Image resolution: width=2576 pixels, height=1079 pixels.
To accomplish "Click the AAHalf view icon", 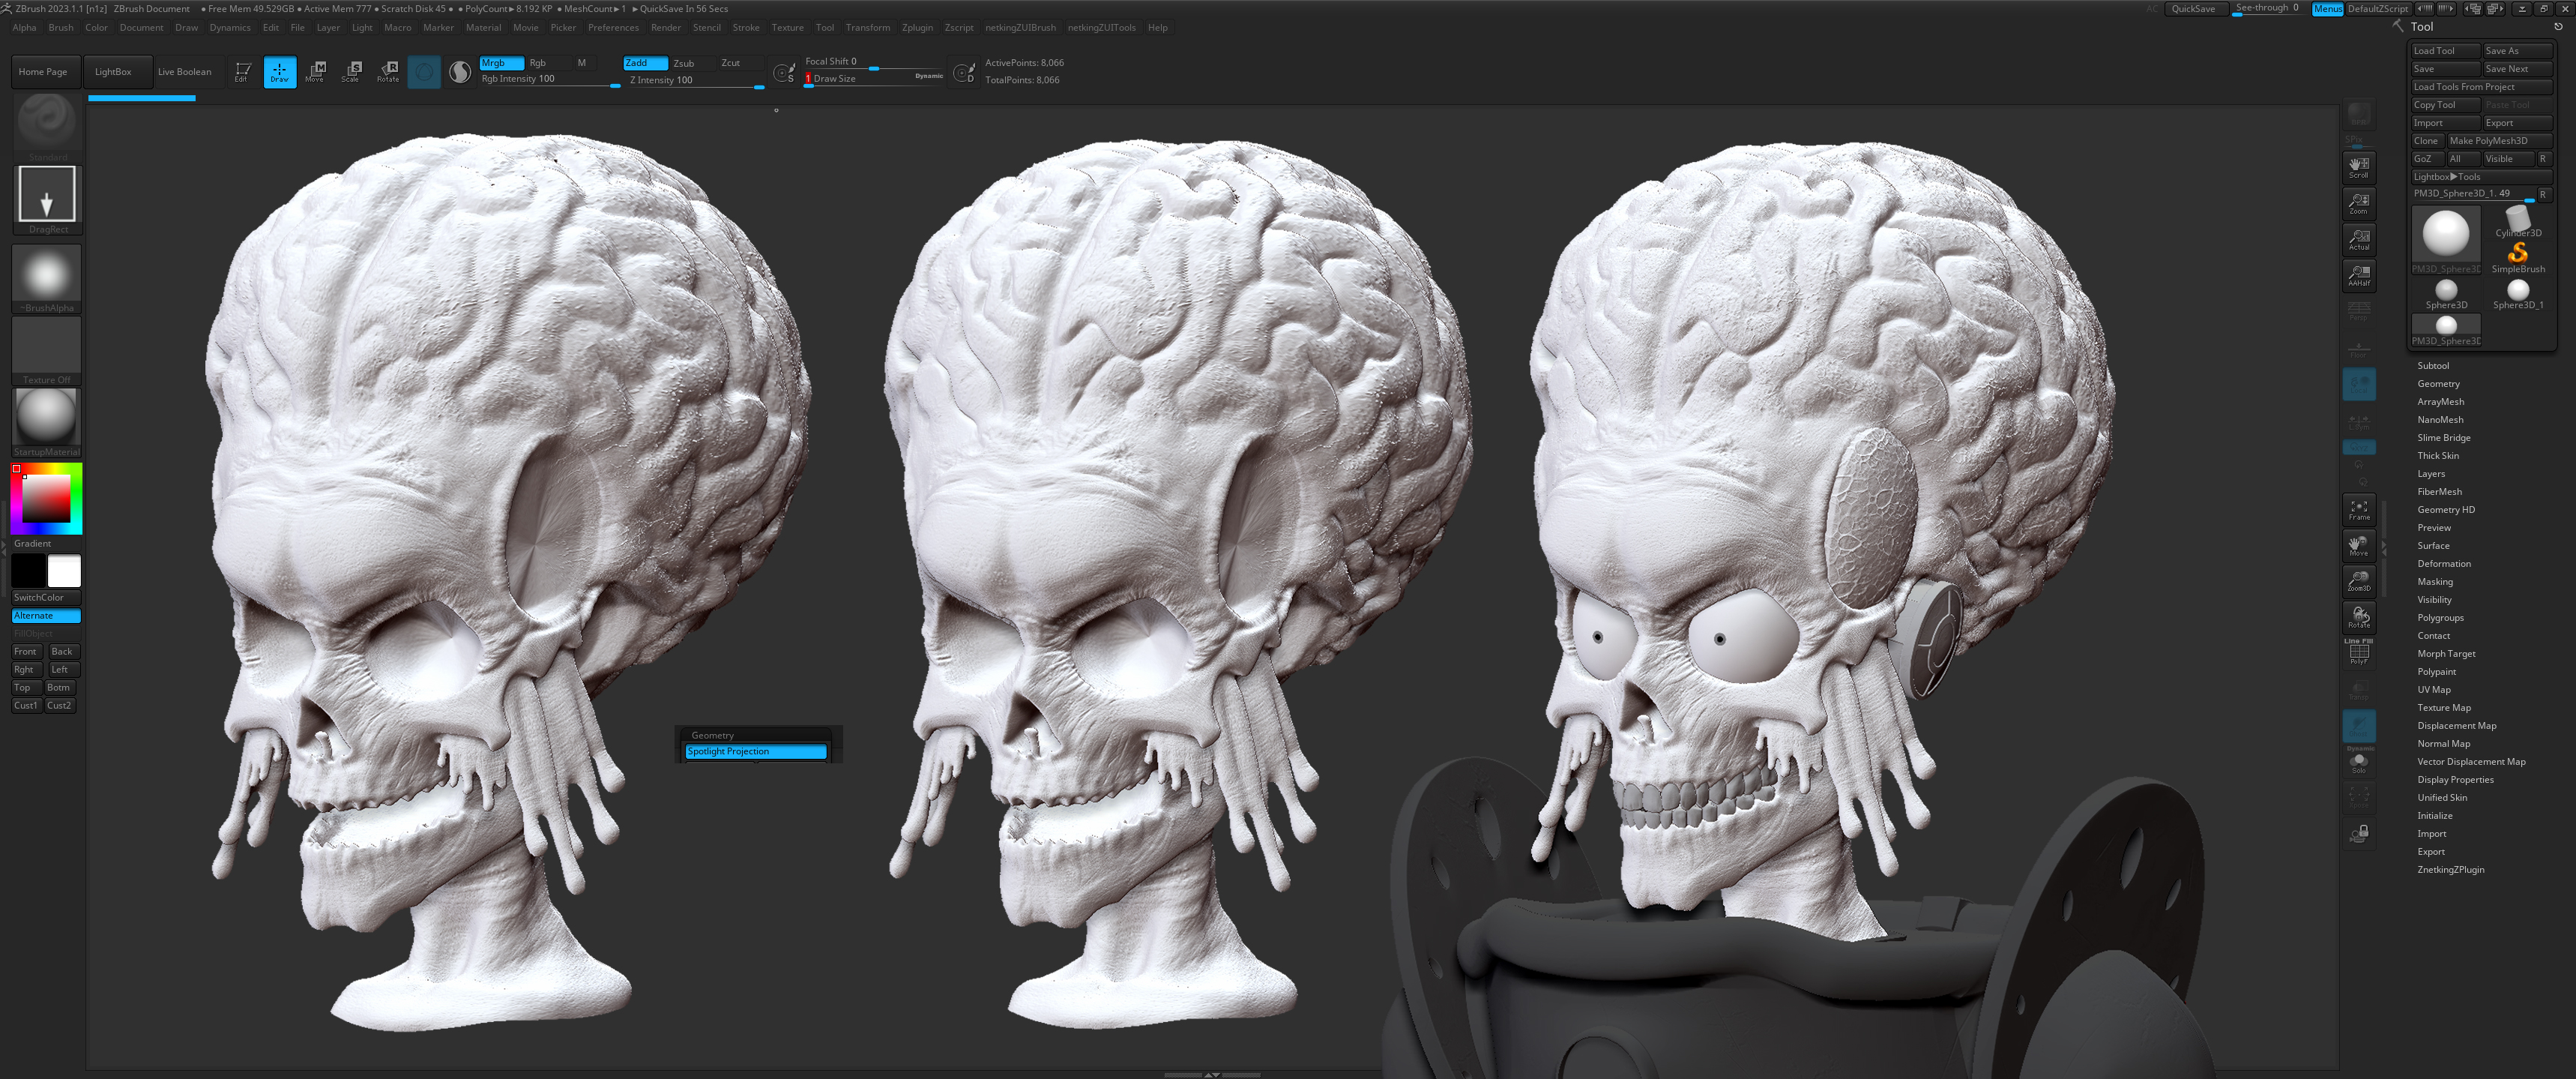I will point(2359,275).
